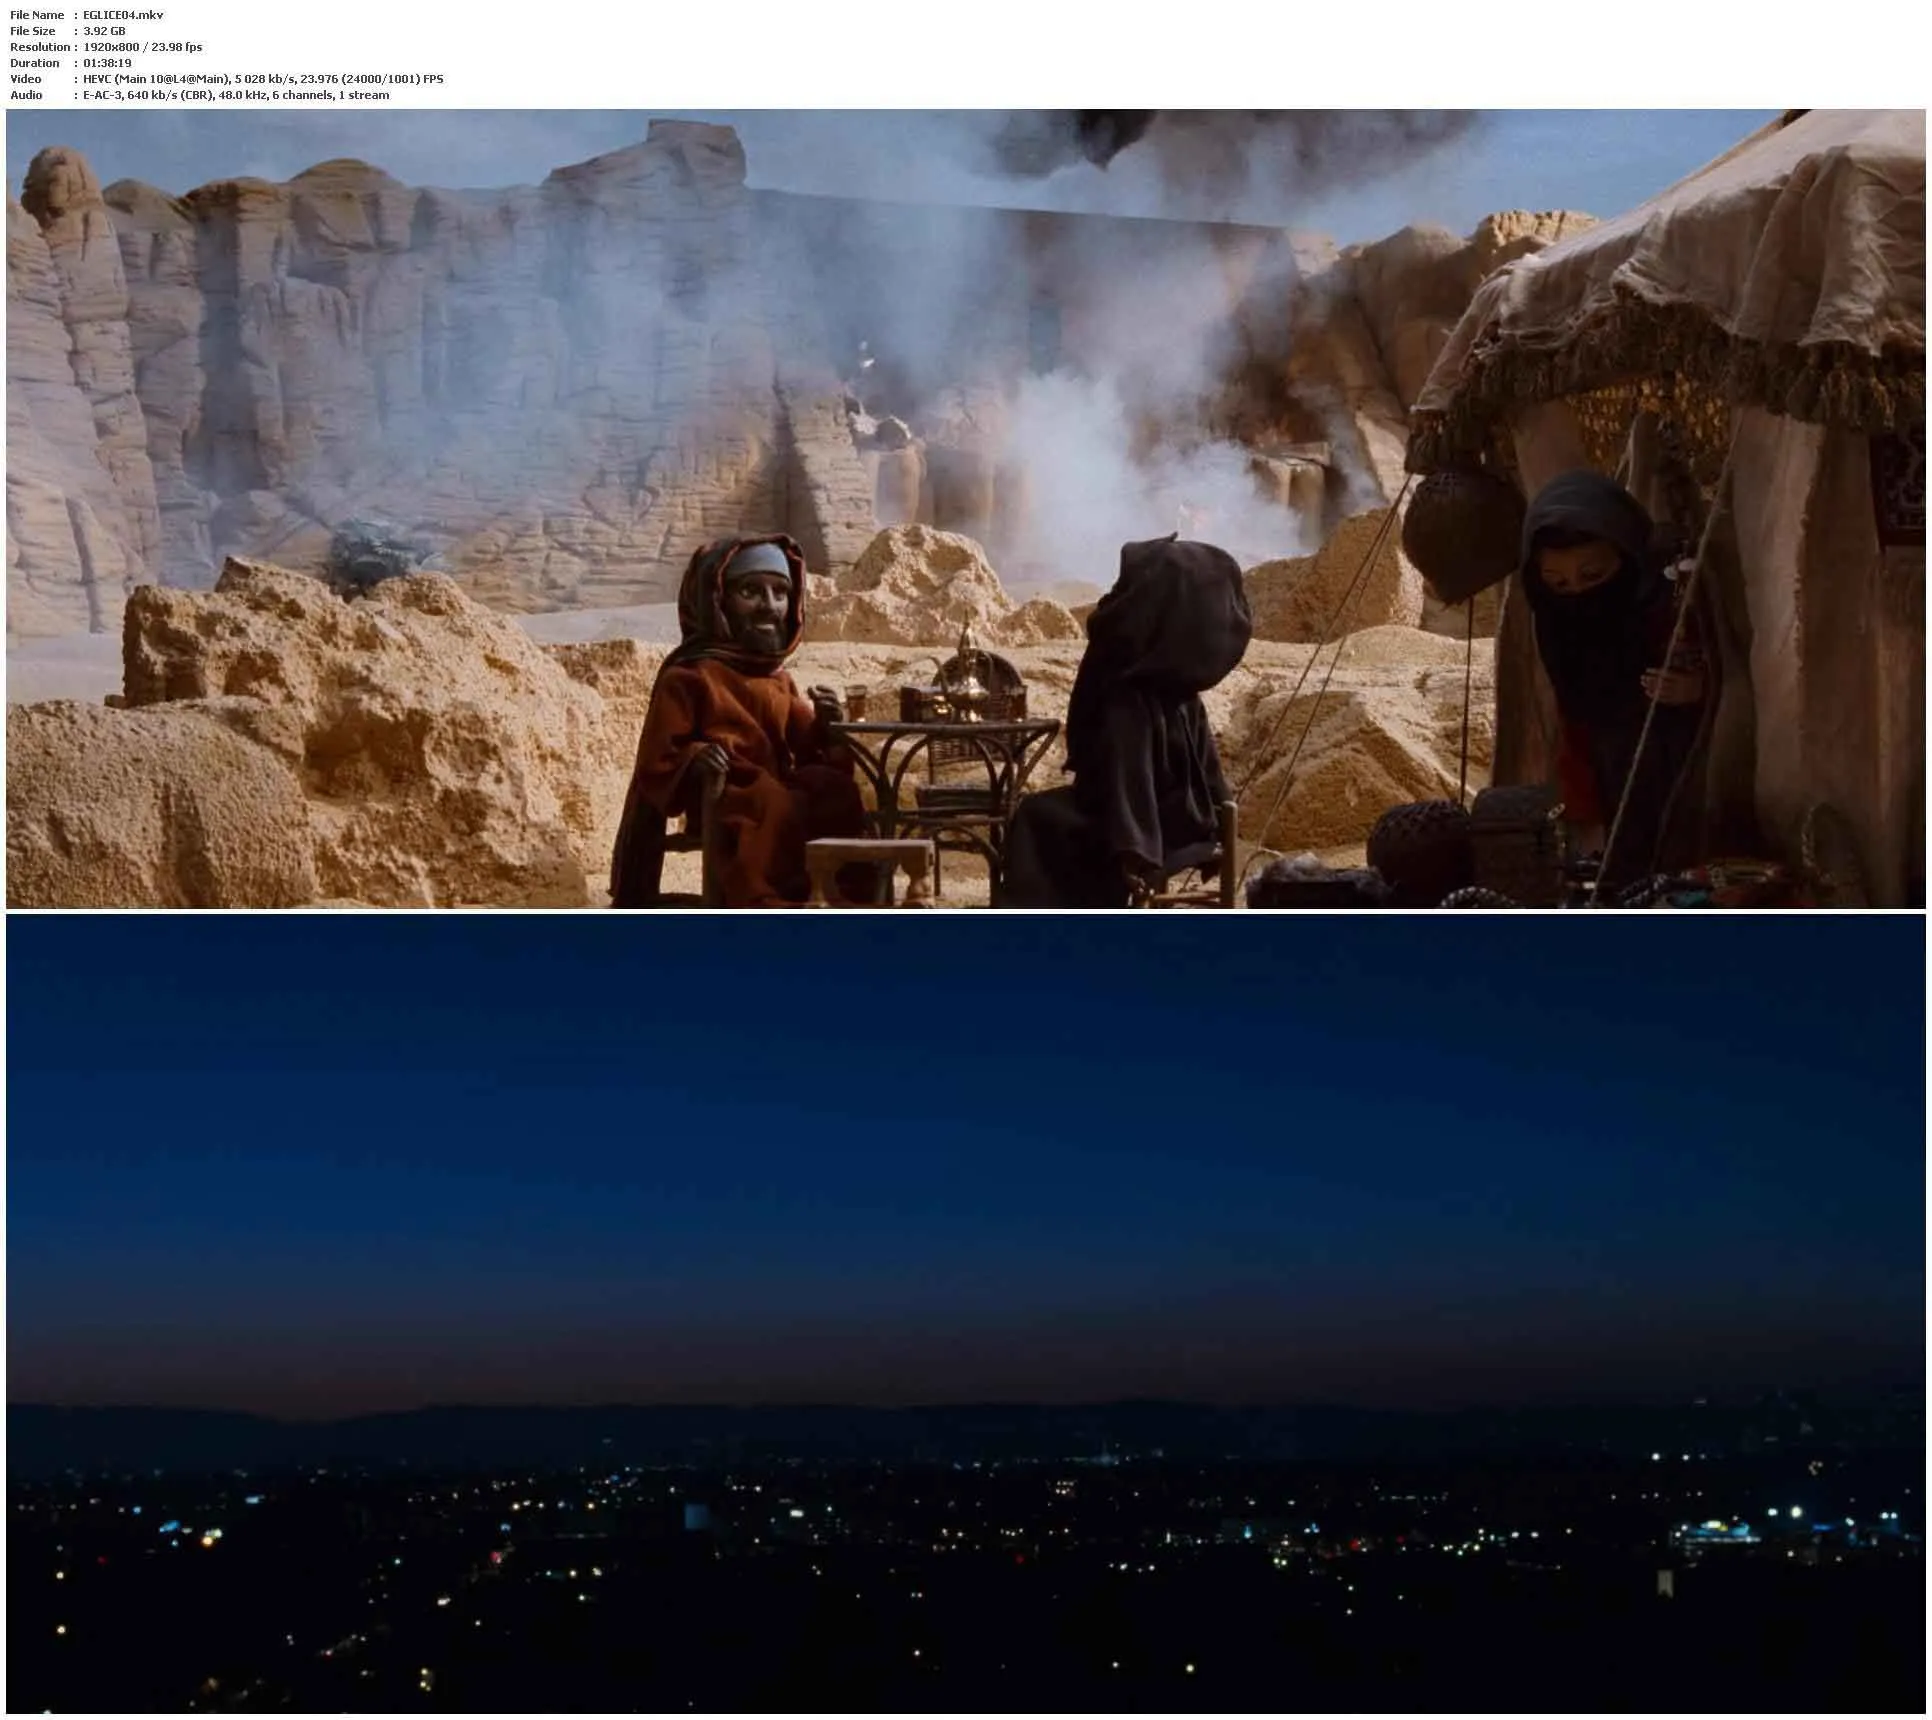This screenshot has height=1720, width=1932.
Task: Click the Audio label
Action: [x=26, y=95]
